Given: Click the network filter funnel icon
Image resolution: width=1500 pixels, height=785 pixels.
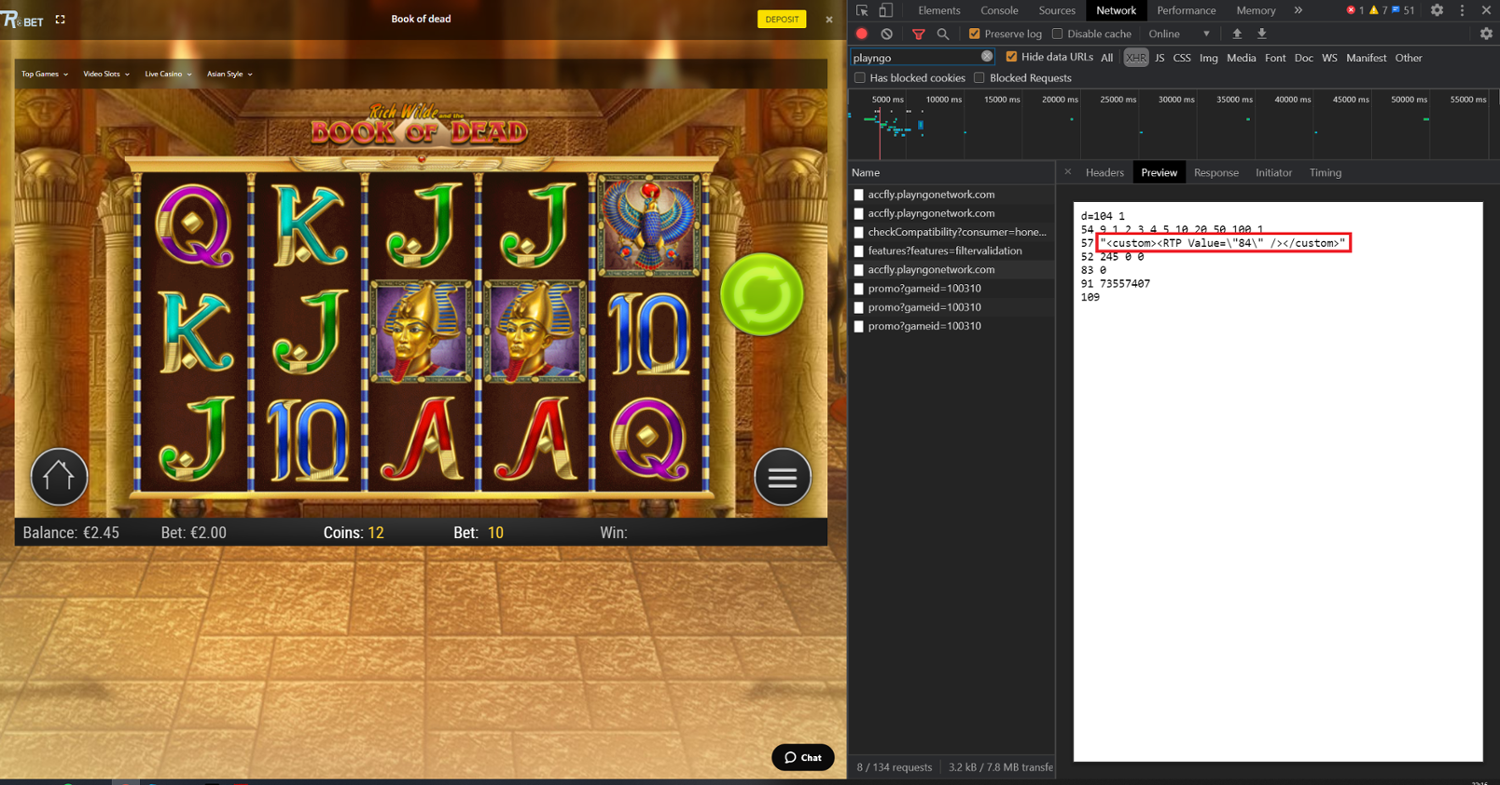Looking at the screenshot, I should point(917,34).
